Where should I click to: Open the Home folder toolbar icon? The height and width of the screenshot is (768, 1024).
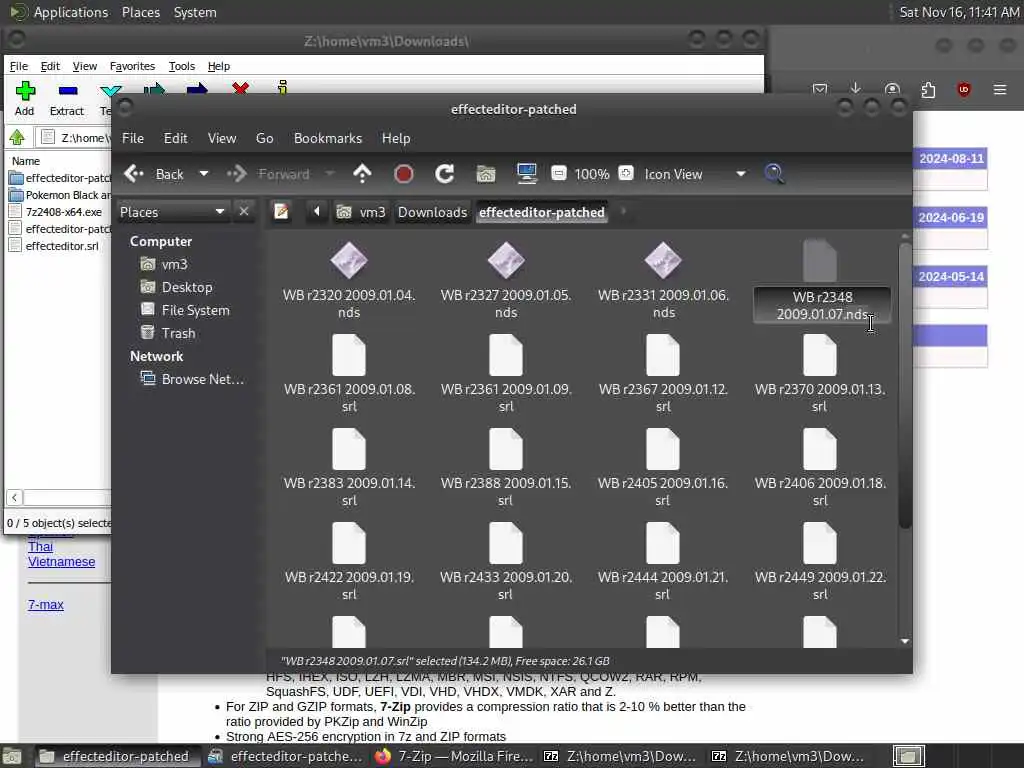(486, 174)
